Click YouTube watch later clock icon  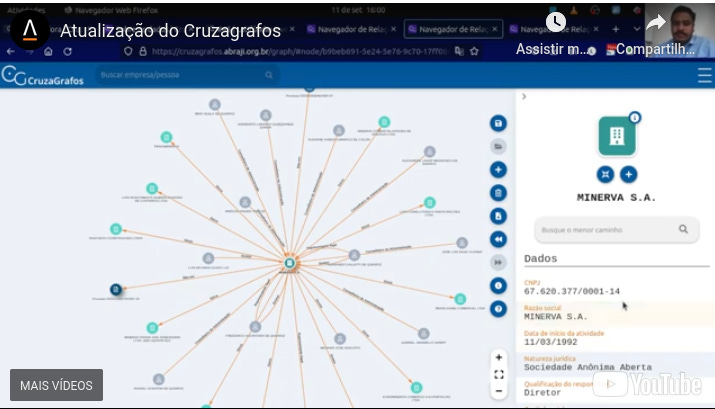coord(555,21)
